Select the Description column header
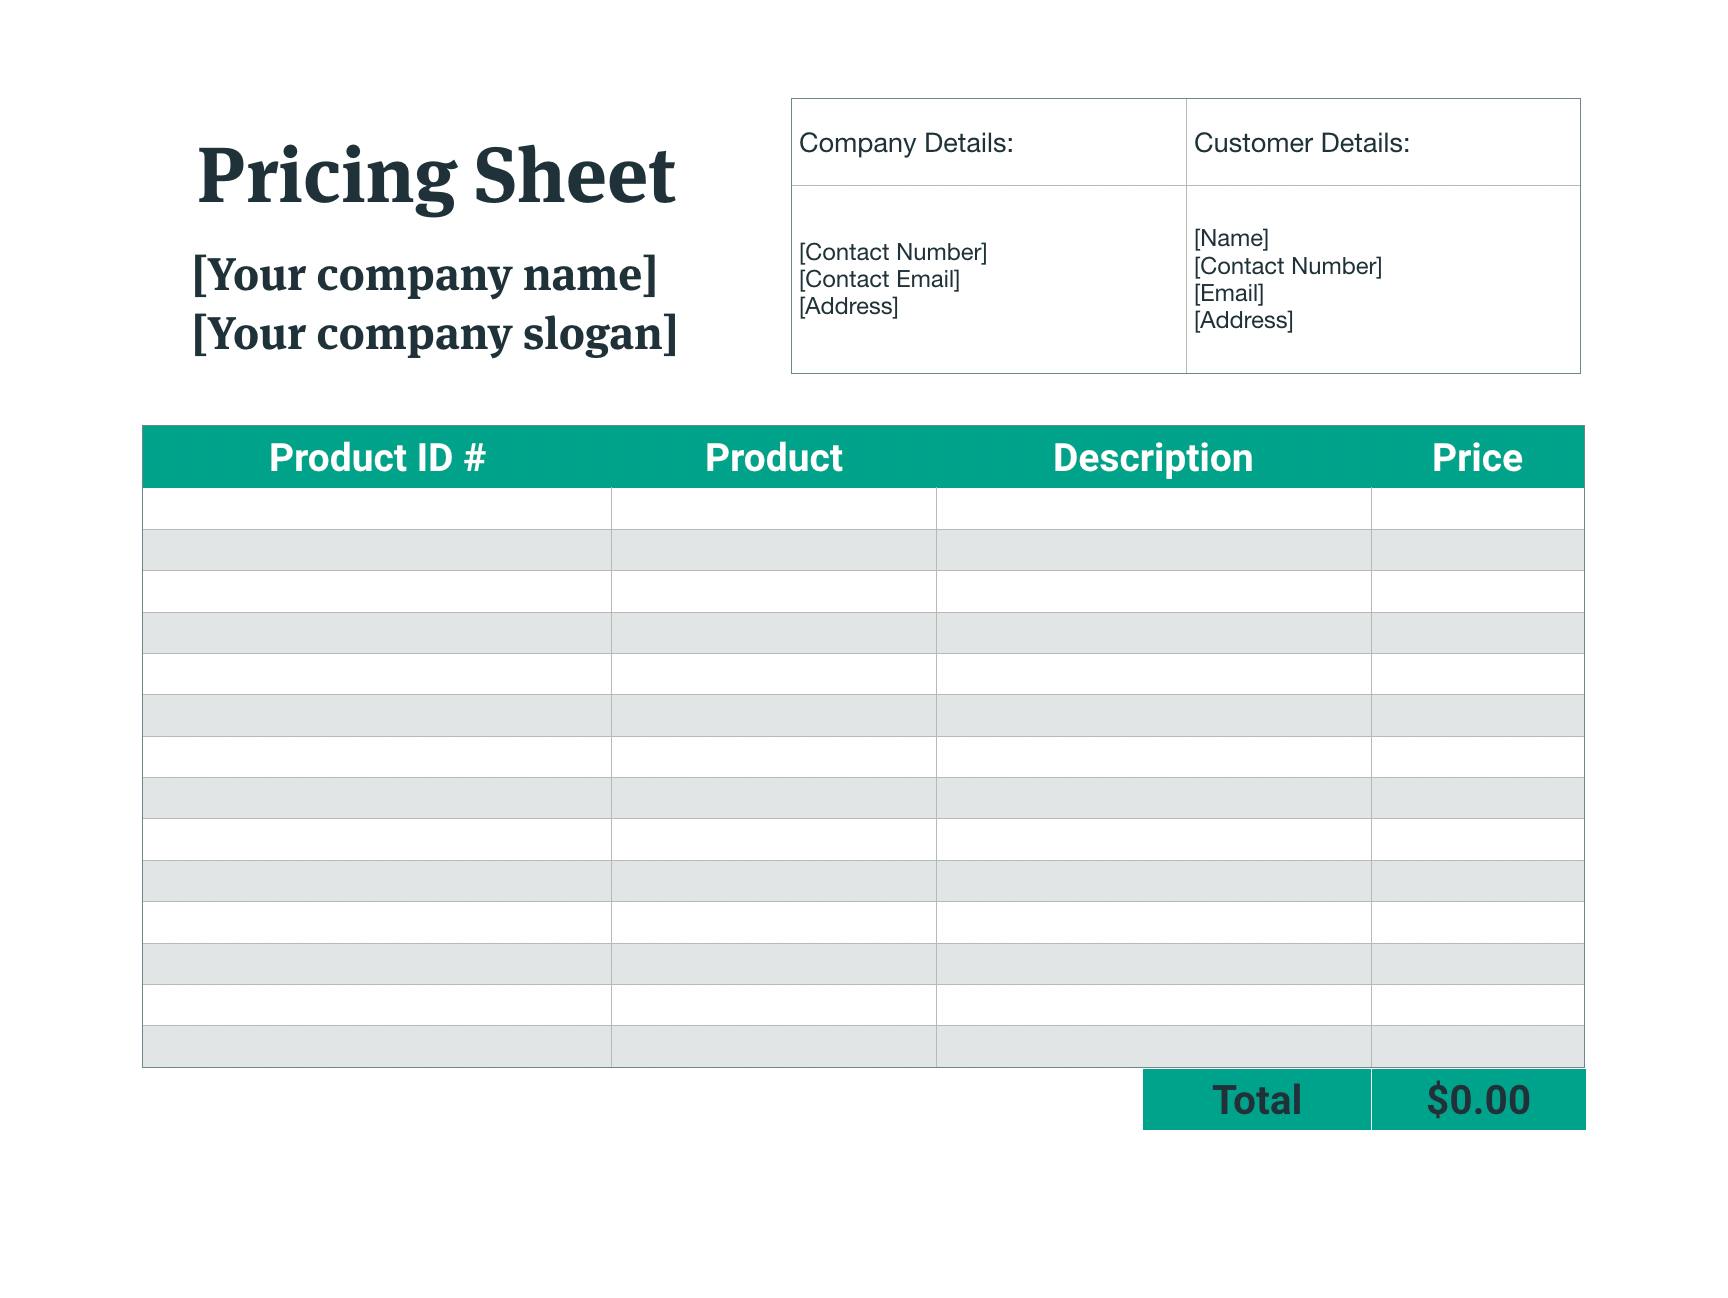 click(x=1153, y=458)
